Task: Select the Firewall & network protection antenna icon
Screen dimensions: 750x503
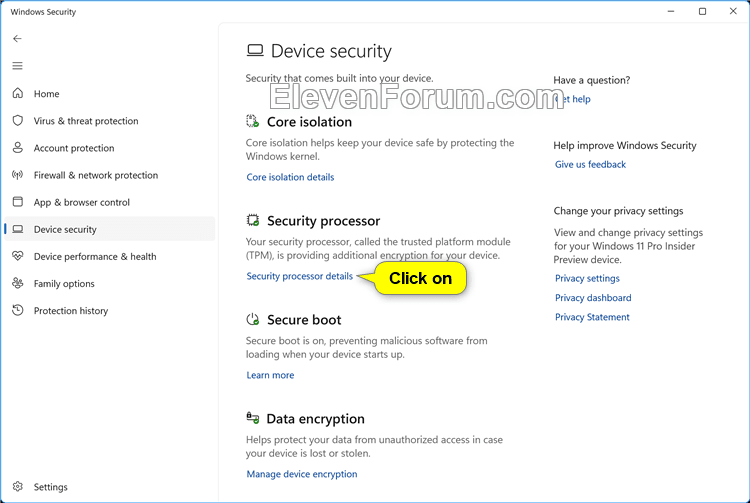Action: pyautogui.click(x=18, y=175)
